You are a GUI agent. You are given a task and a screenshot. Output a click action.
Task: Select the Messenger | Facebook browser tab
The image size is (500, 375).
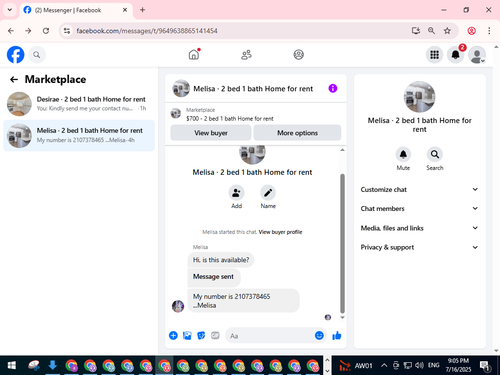pos(76,10)
